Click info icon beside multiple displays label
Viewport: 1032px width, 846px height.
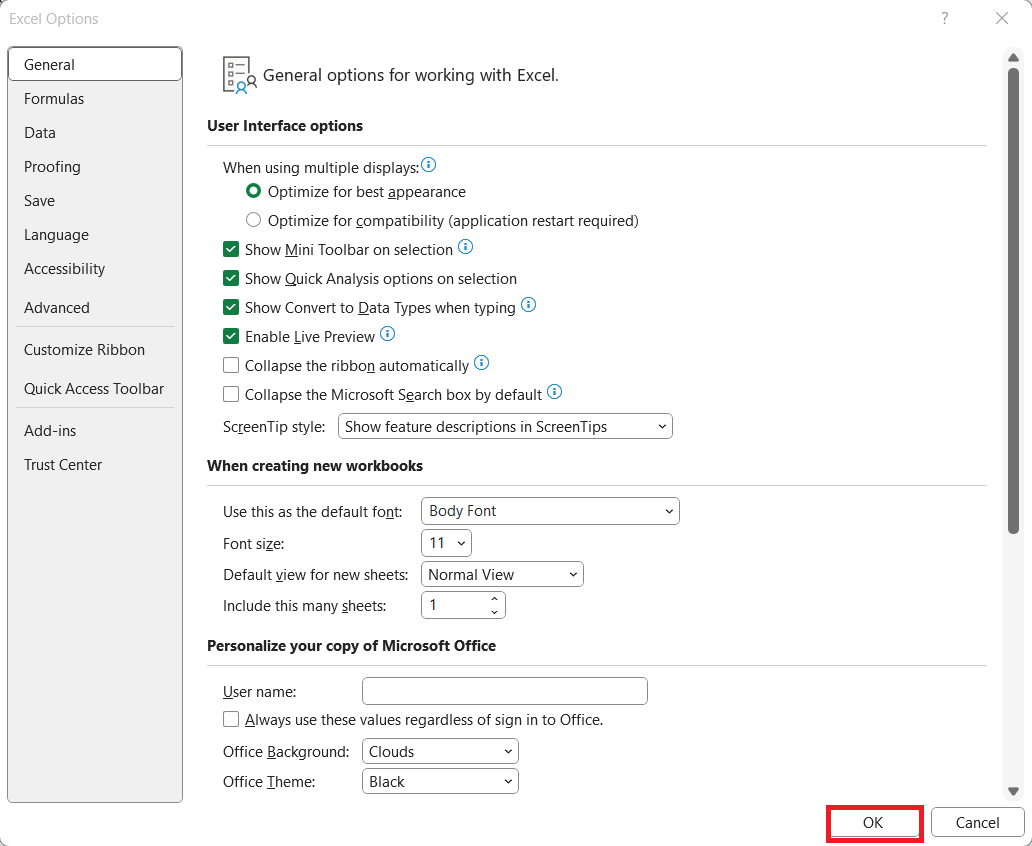428,165
